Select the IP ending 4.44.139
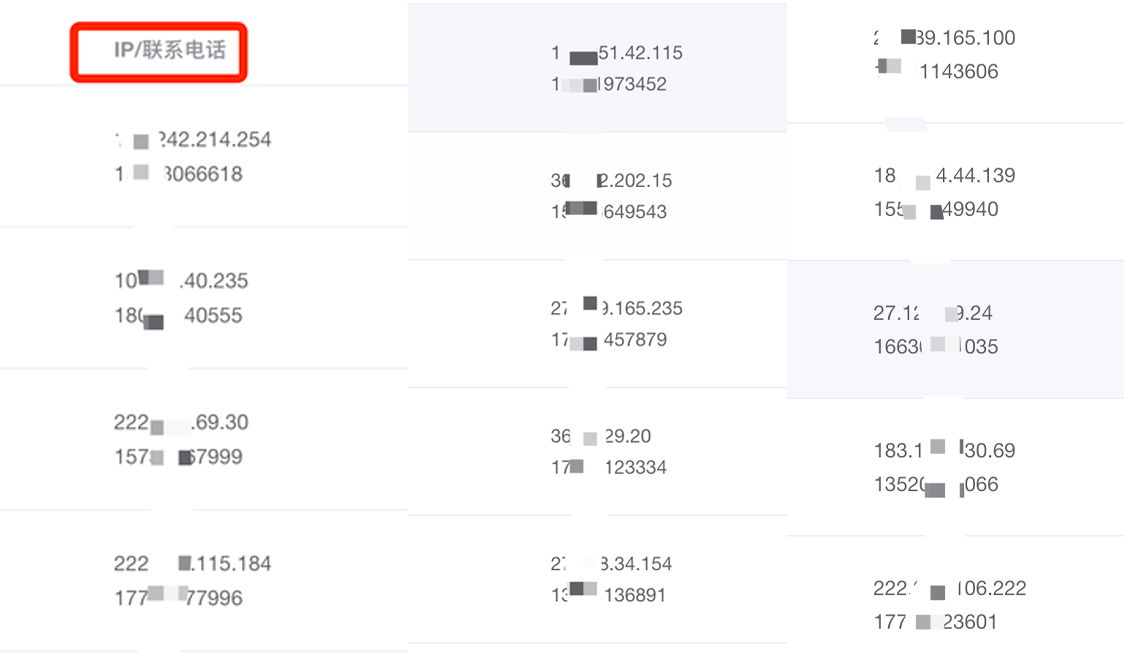1124x657 pixels. coord(944,176)
